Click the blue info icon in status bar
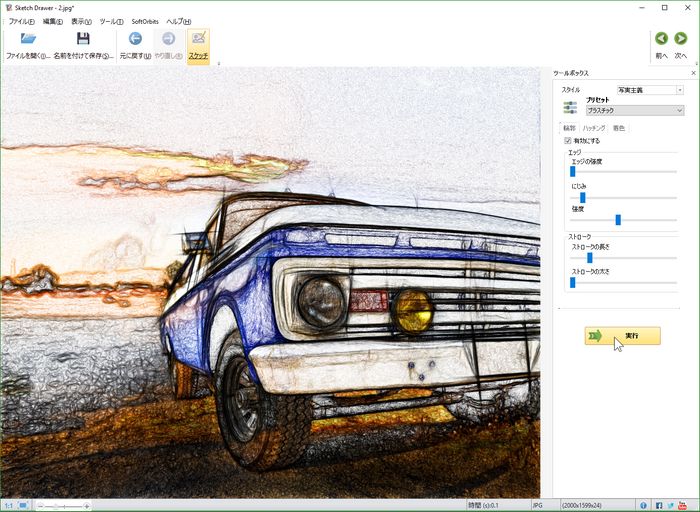This screenshot has width=700, height=512. [643, 505]
